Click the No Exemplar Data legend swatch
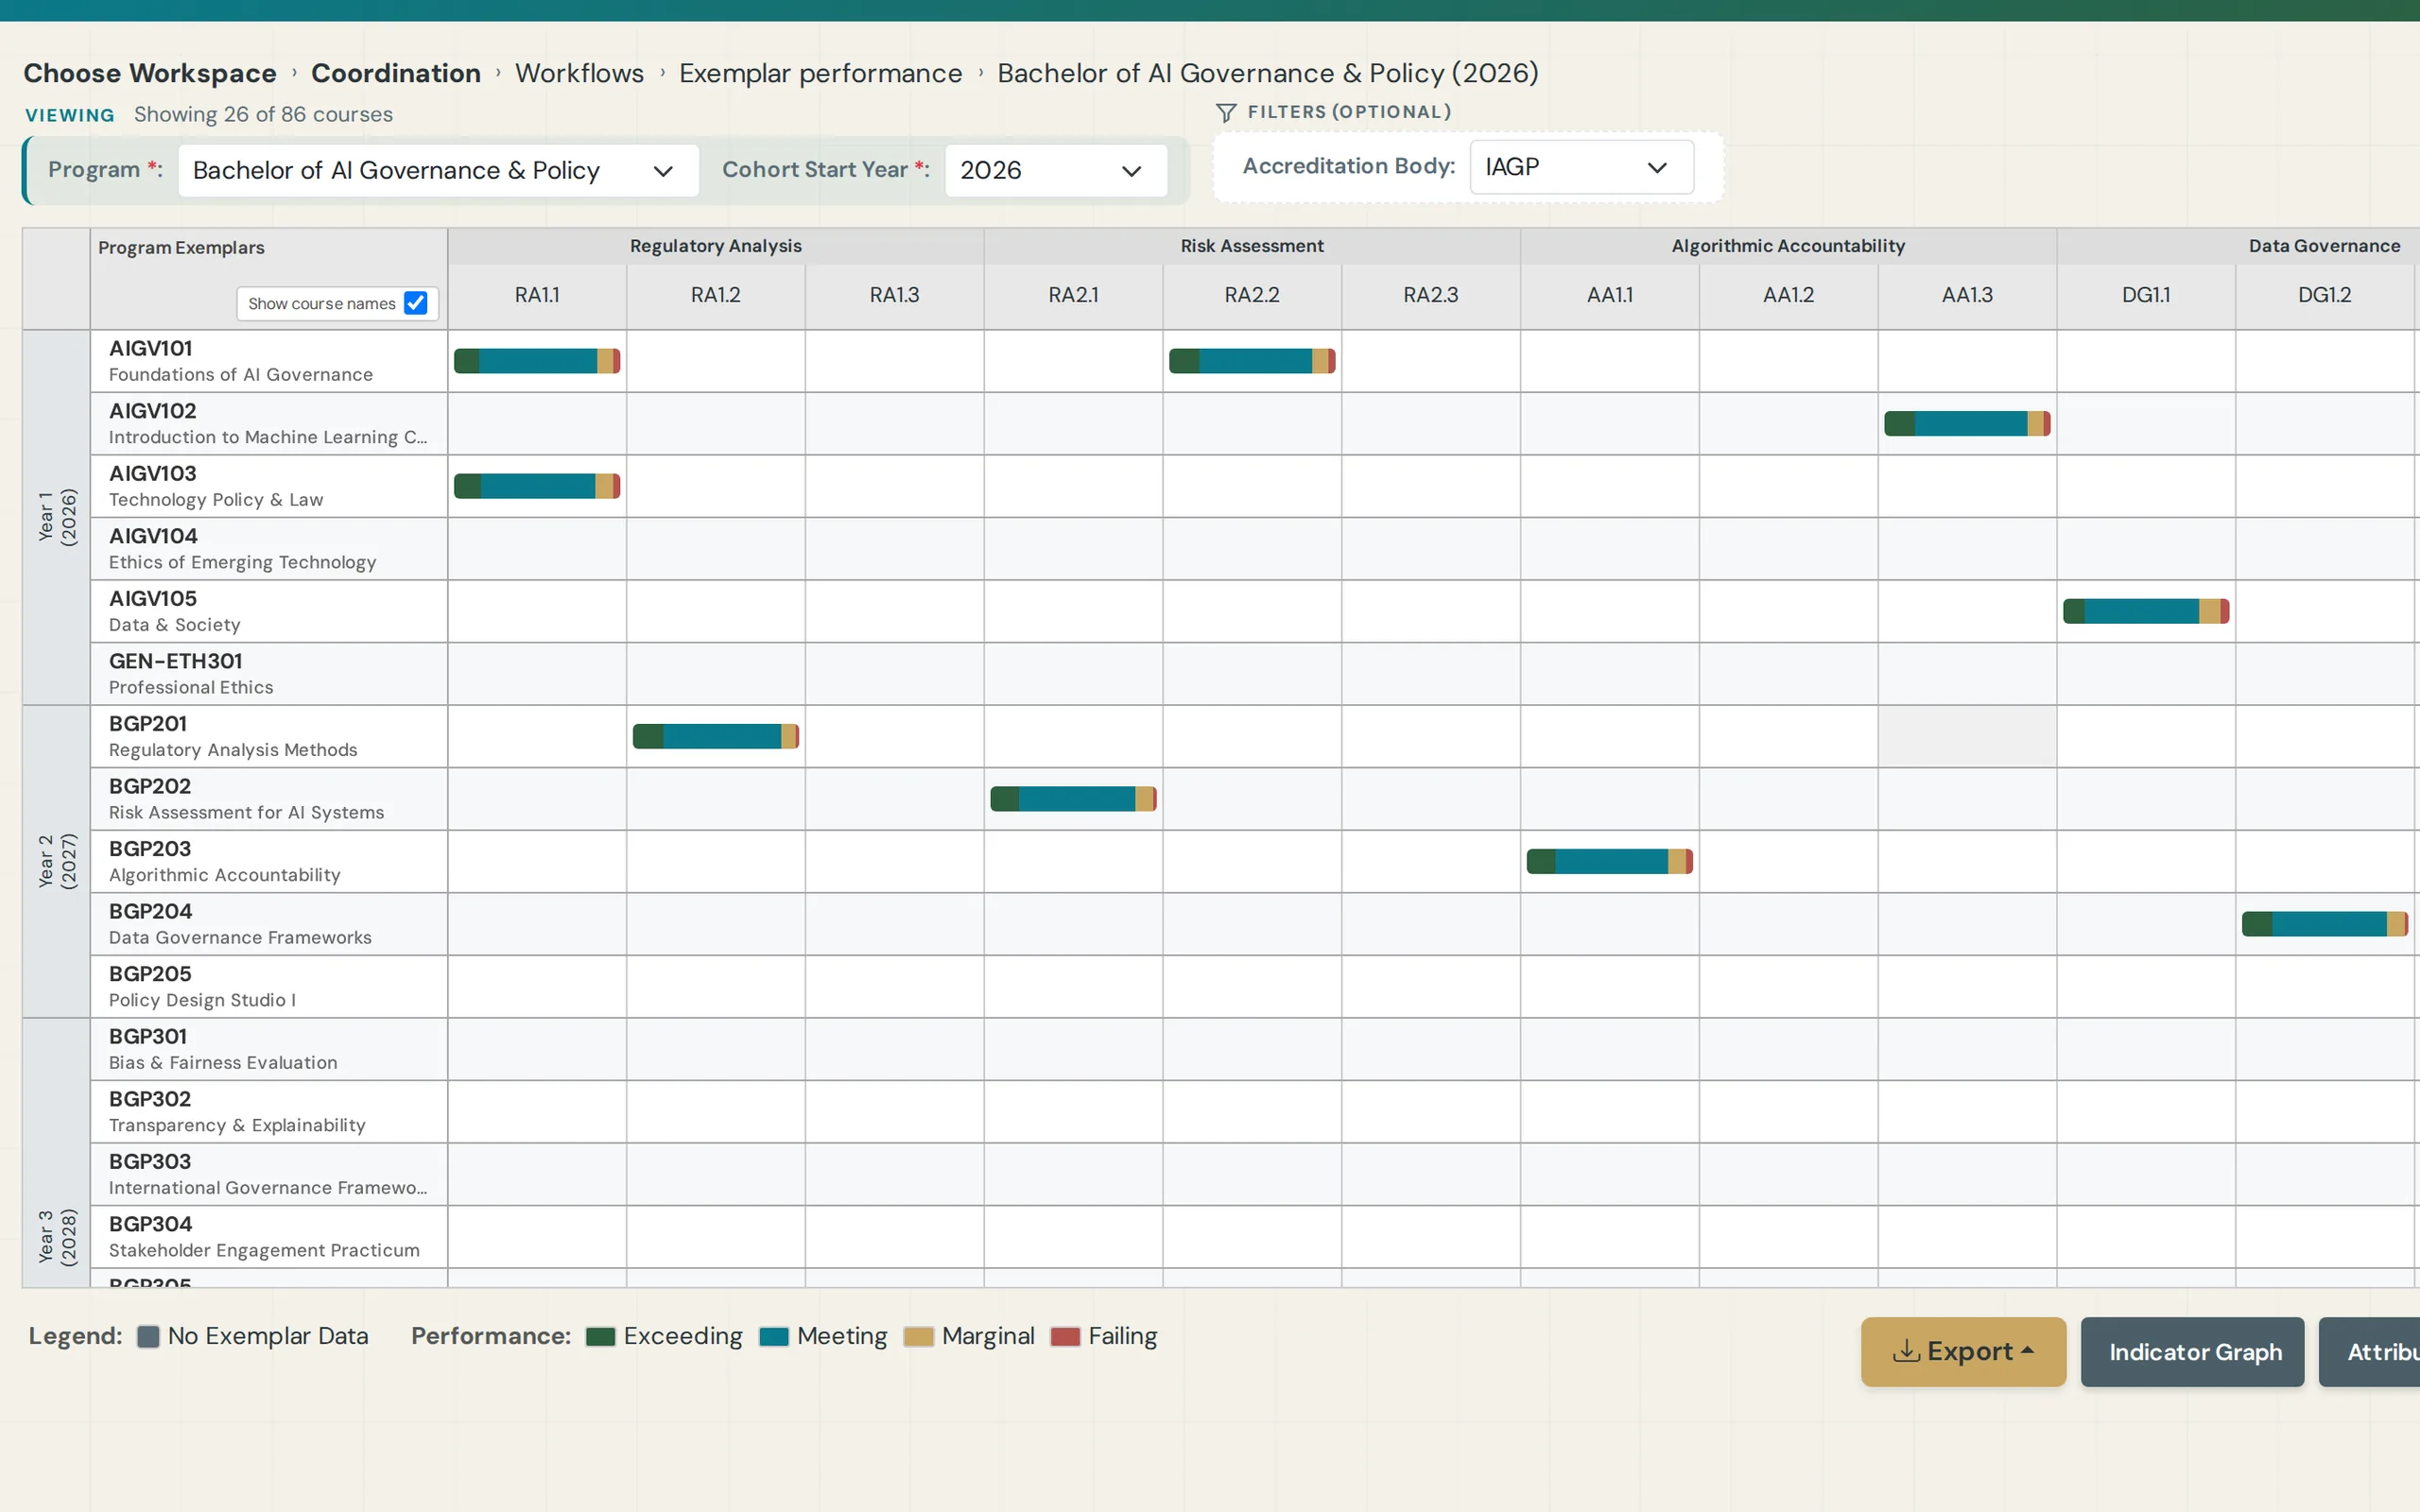The height and width of the screenshot is (1512, 2420). click(x=148, y=1337)
